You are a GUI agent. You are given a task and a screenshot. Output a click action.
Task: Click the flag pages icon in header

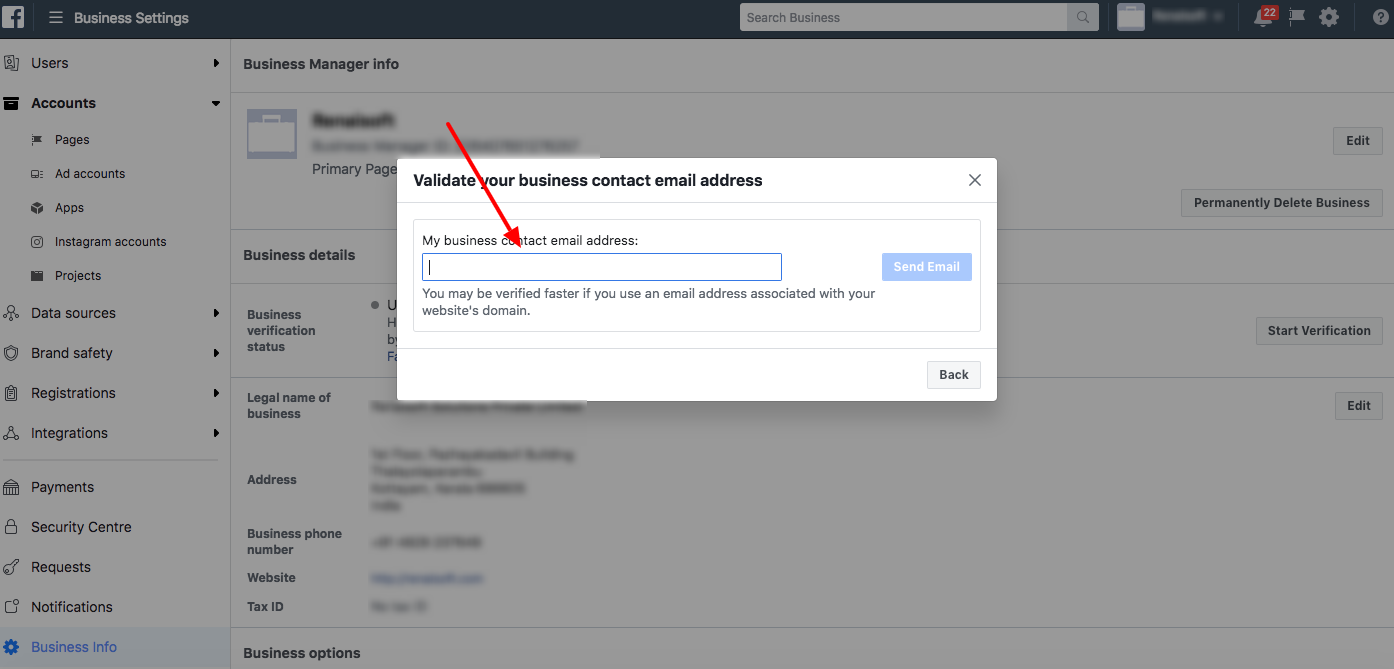pos(1297,17)
